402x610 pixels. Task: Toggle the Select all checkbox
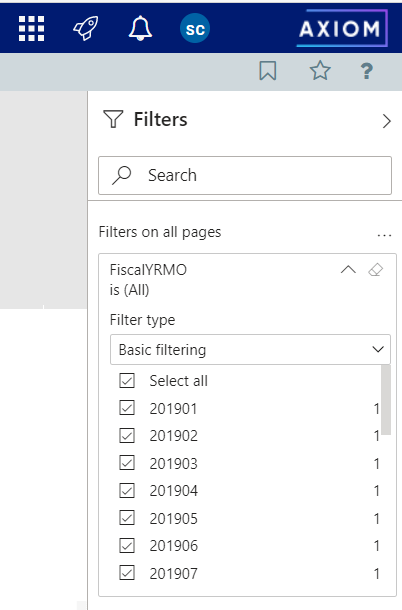point(127,380)
